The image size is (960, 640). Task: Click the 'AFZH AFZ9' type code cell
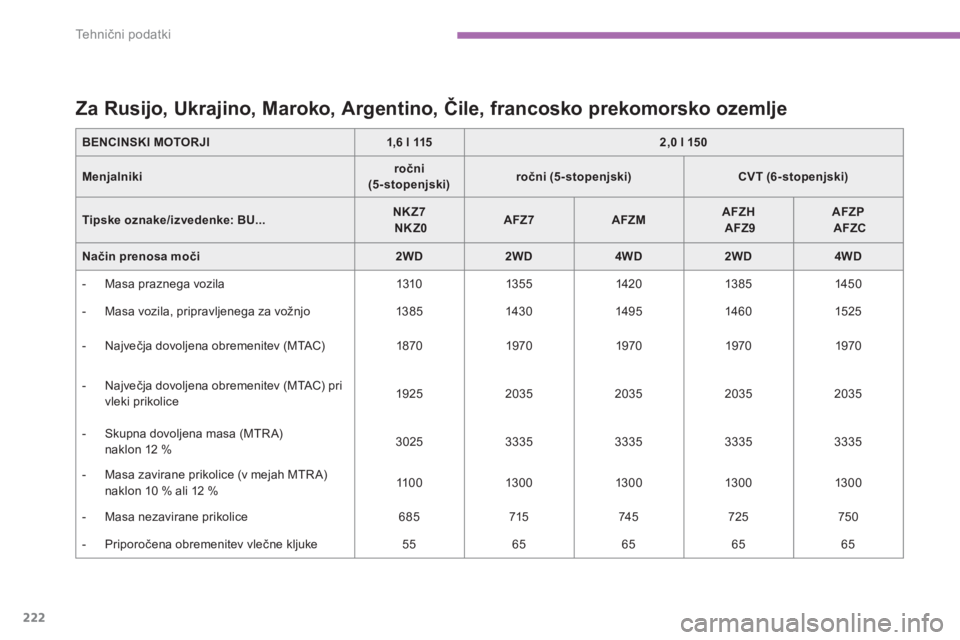coord(738,220)
